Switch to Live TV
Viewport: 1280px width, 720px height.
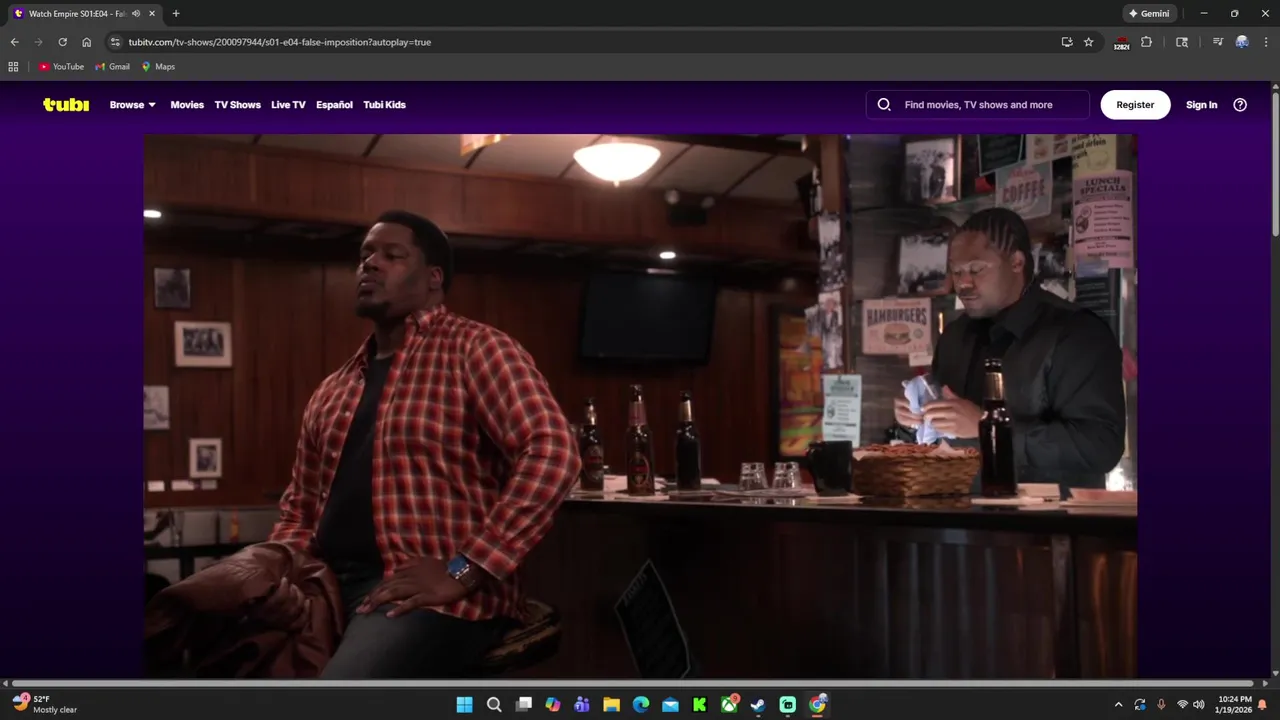point(288,104)
